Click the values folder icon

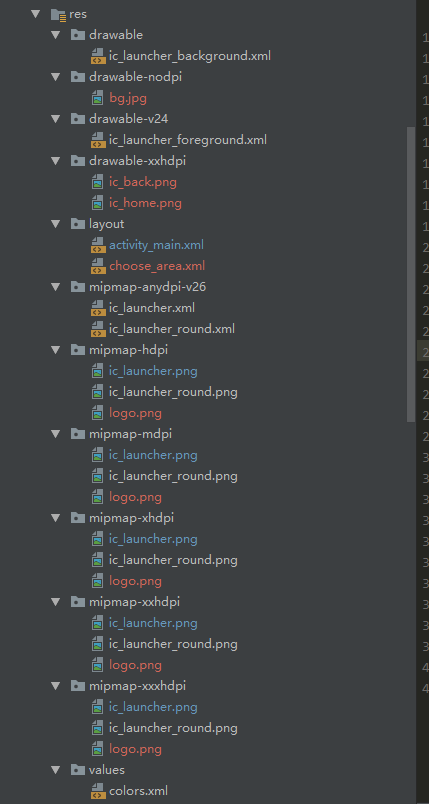[78, 770]
